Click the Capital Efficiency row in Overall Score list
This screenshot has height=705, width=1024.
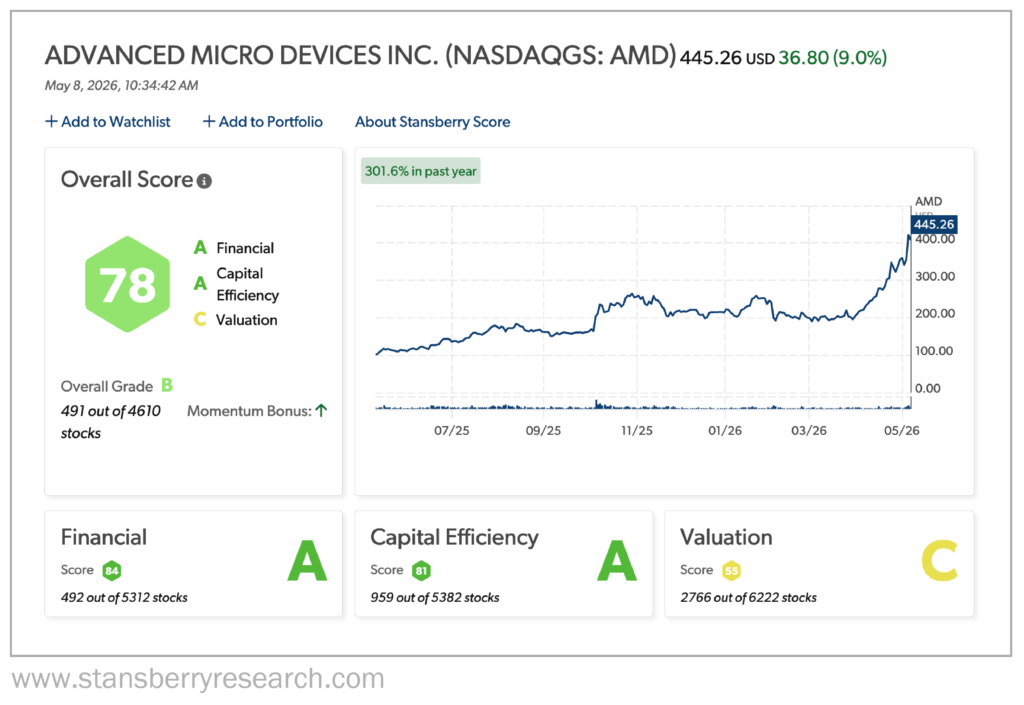click(236, 284)
